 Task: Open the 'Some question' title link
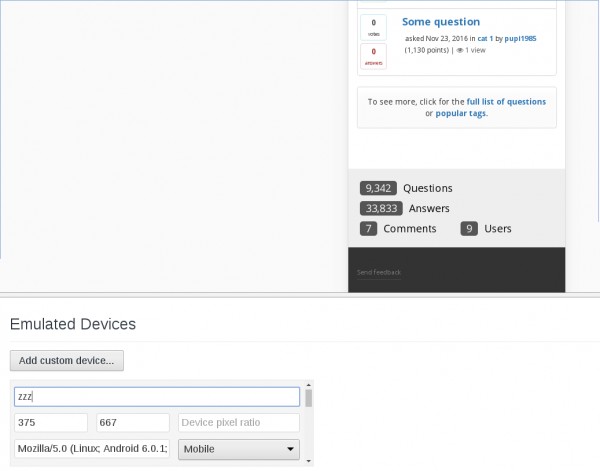pyautogui.click(x=441, y=22)
